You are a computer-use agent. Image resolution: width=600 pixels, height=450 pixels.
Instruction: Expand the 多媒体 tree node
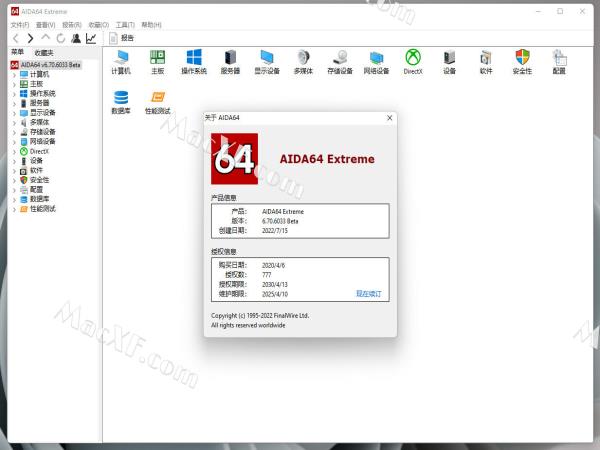click(x=15, y=122)
